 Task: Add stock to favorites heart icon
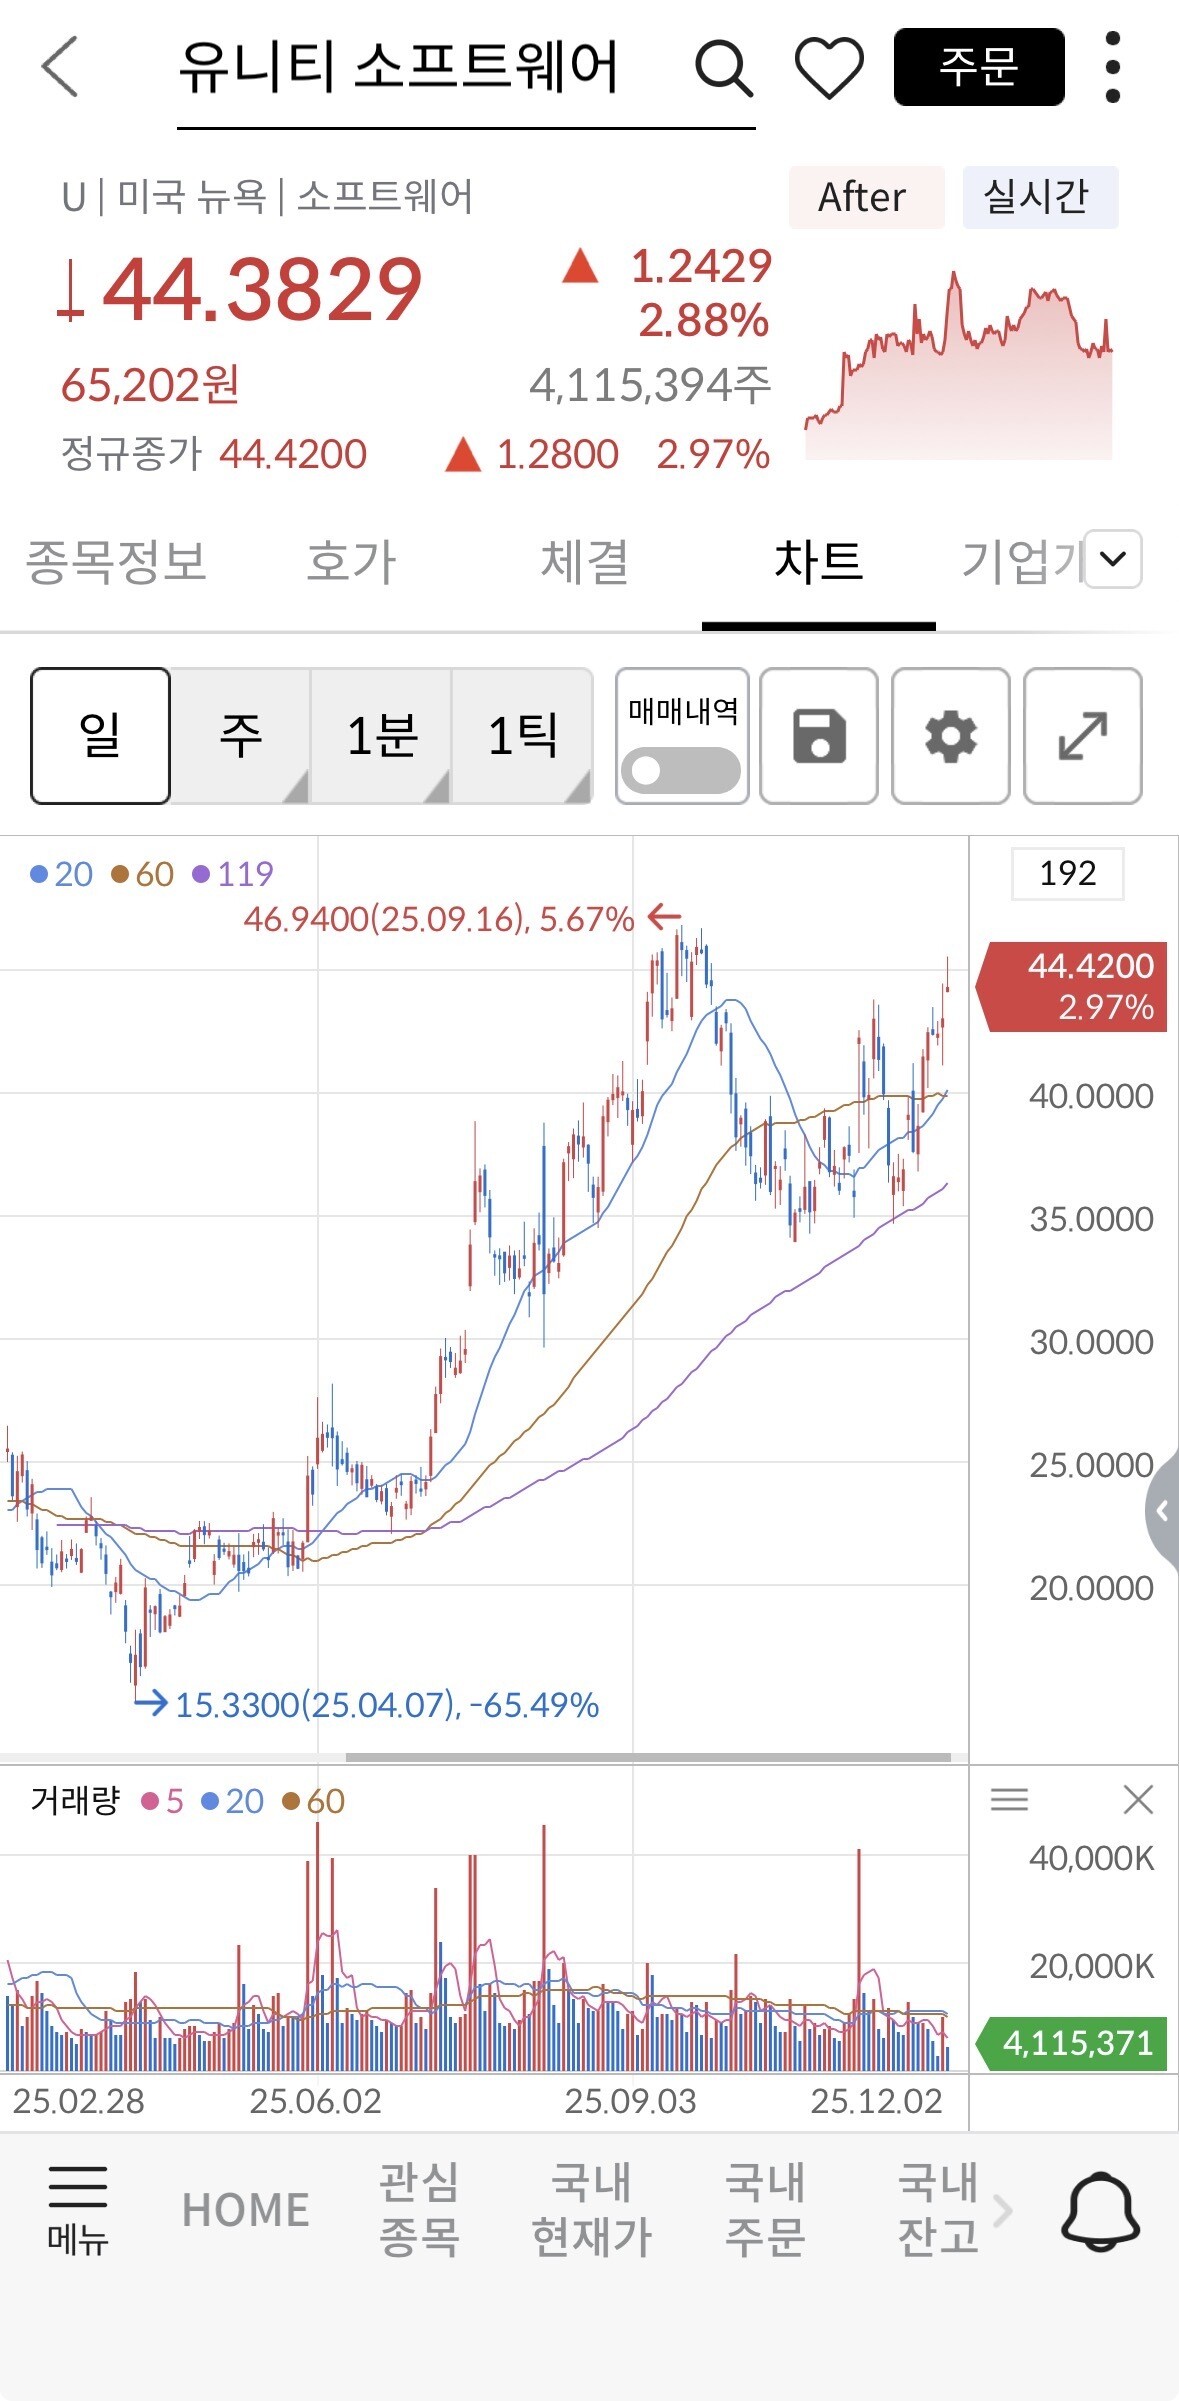[829, 68]
